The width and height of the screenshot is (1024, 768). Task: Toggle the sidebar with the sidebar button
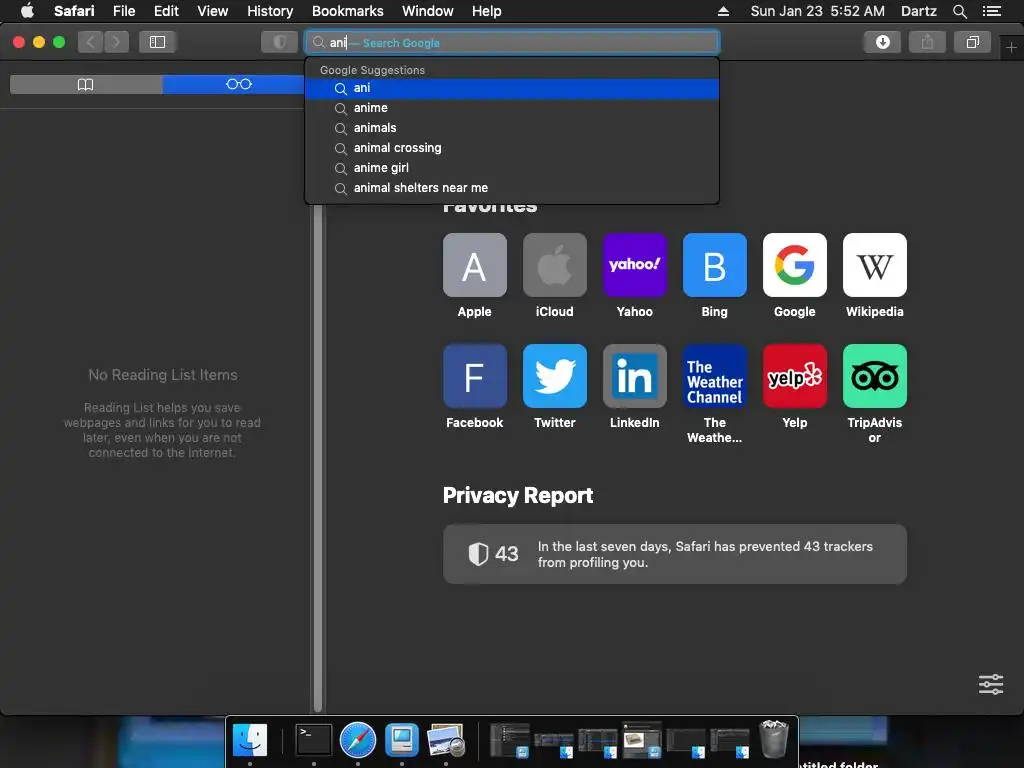pos(157,42)
